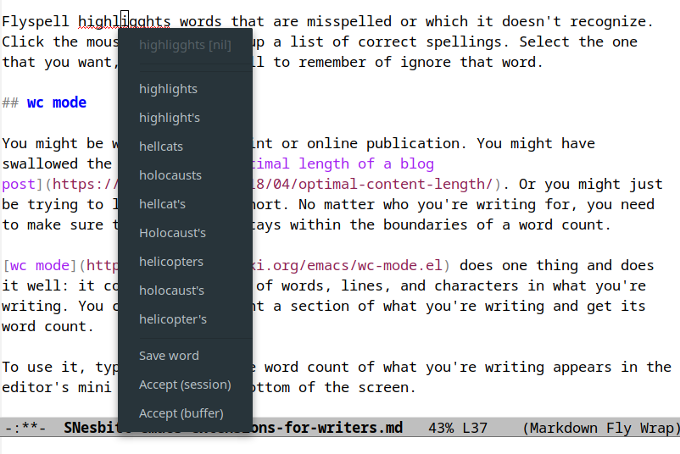Pick 'helicopters' spelling suggestion
The width and height of the screenshot is (680, 454).
click(x=171, y=262)
